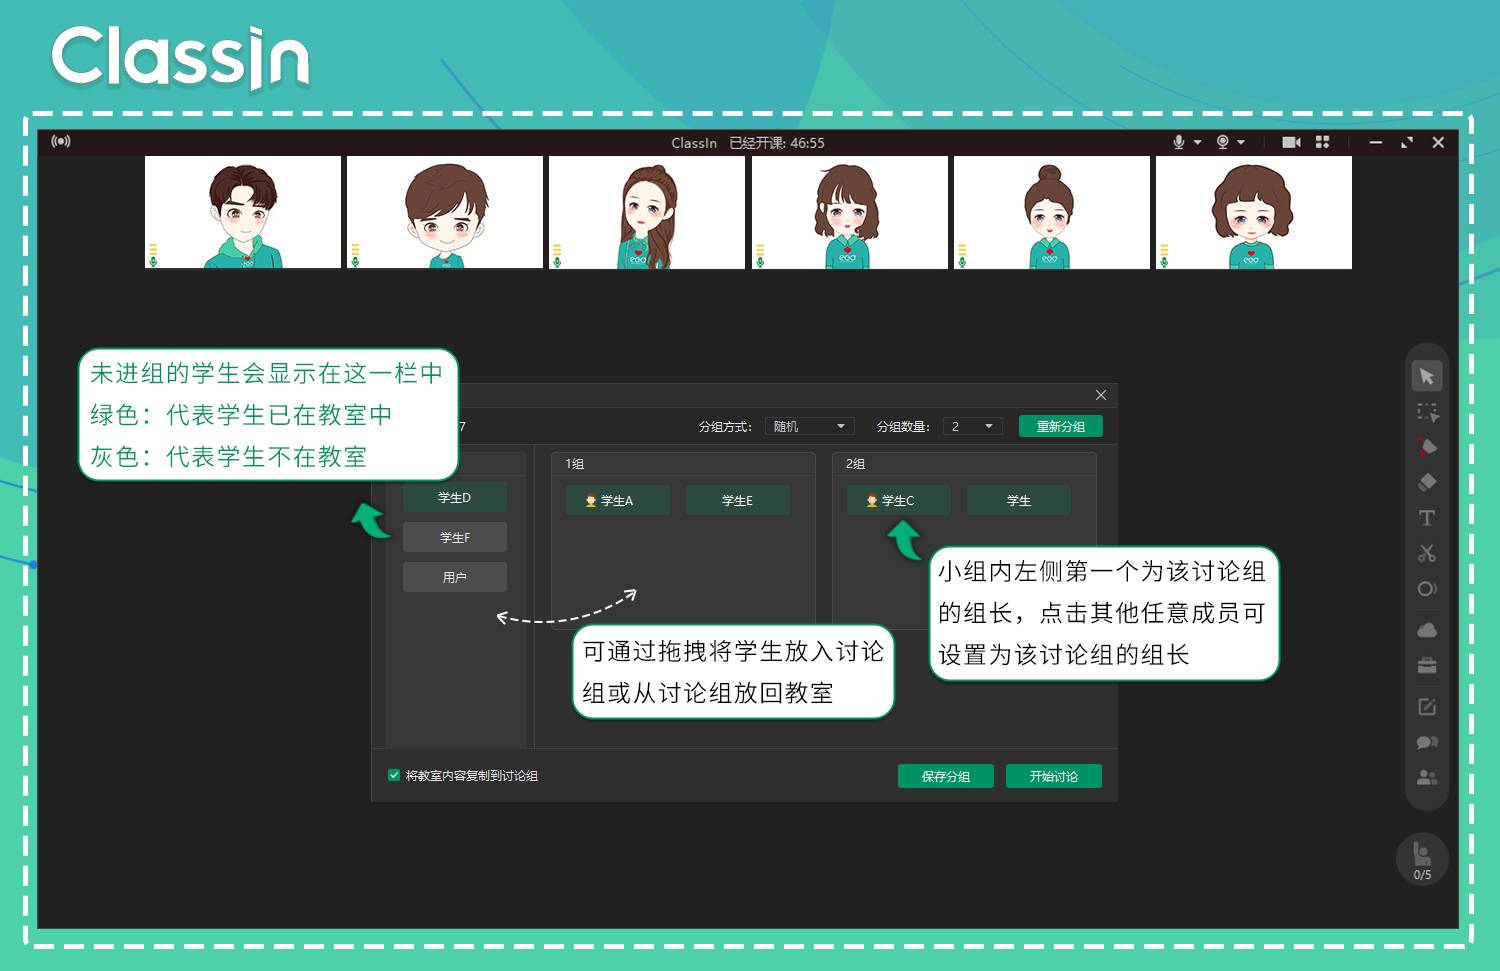Click the webcam icon in the title bar
Image resolution: width=1500 pixels, height=971 pixels.
[1222, 142]
